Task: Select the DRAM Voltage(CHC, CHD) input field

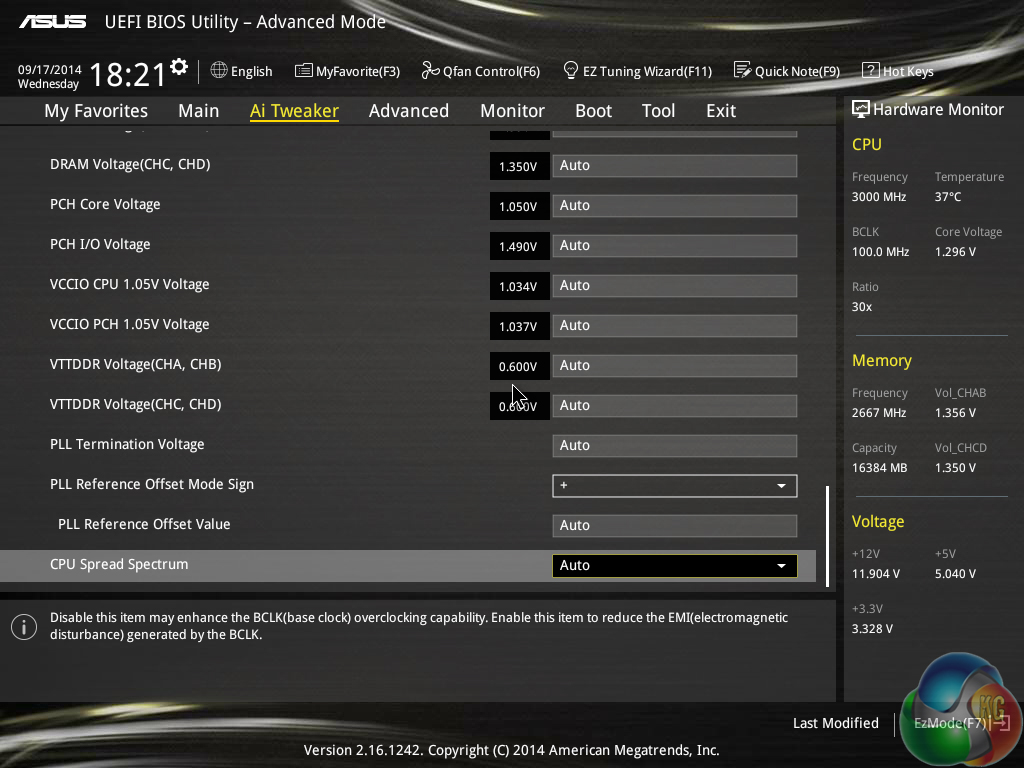Action: coord(674,166)
